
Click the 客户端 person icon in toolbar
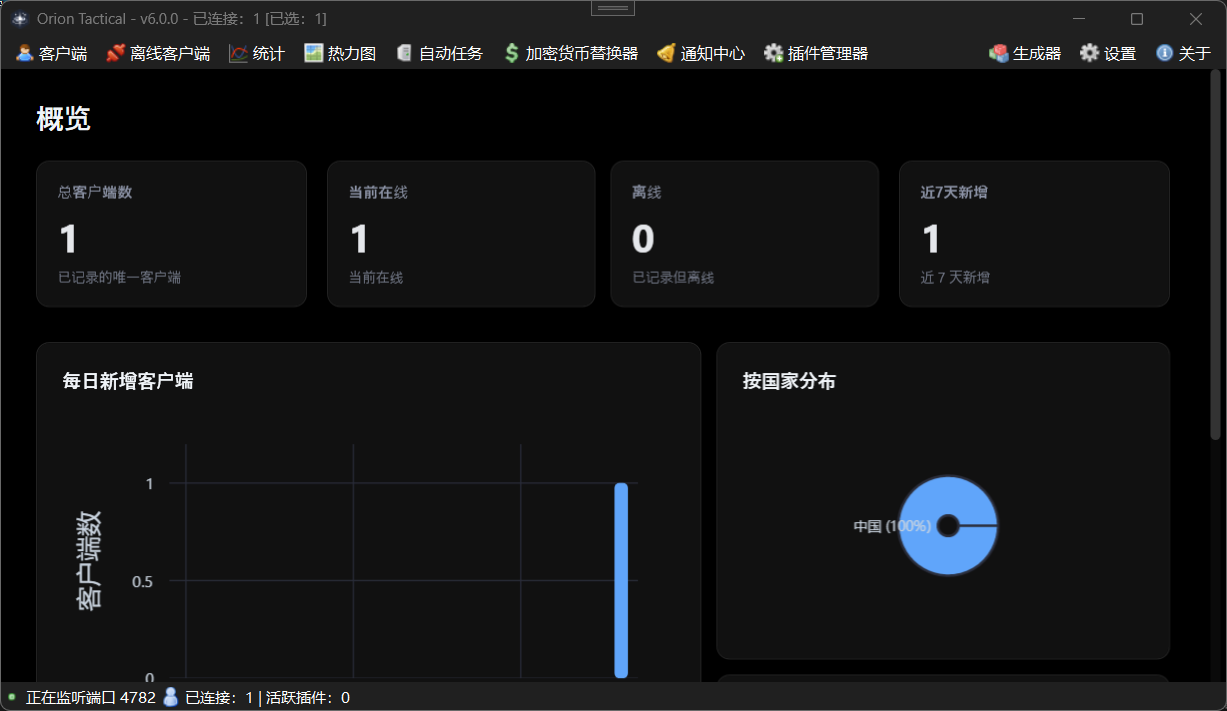[25, 53]
